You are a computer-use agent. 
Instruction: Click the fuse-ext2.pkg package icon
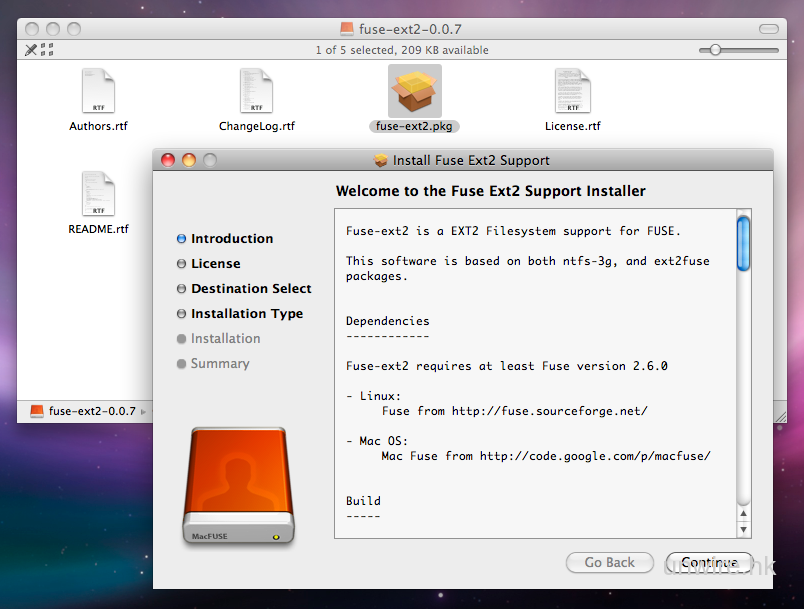point(414,92)
